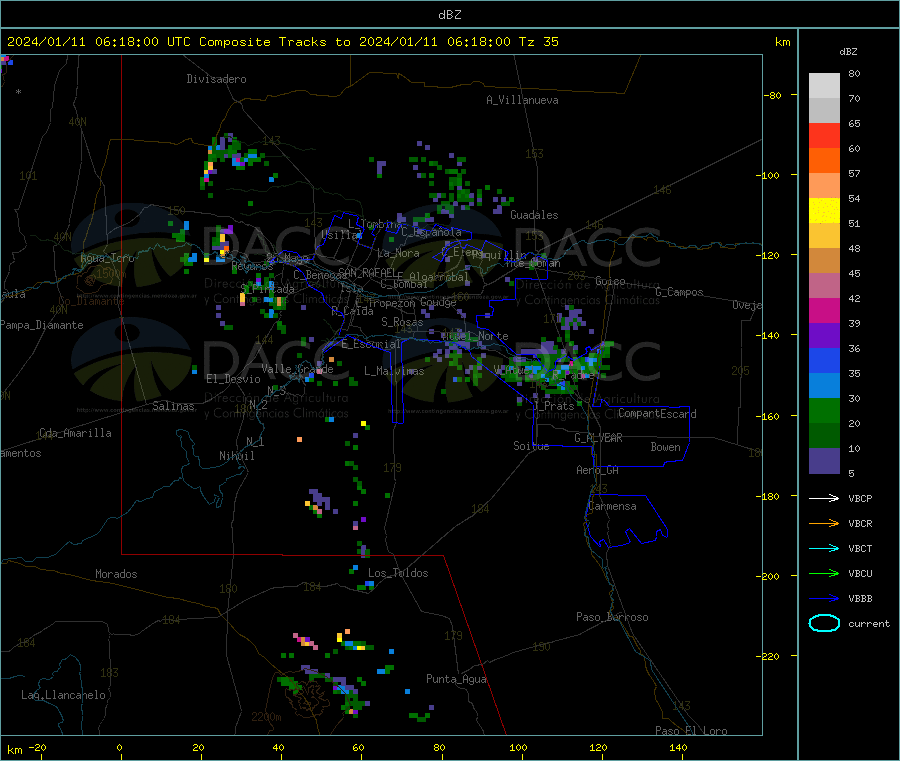This screenshot has height=761, width=900.
Task: Click the 'Pampa_Diamante' map label
Action: 42,325
